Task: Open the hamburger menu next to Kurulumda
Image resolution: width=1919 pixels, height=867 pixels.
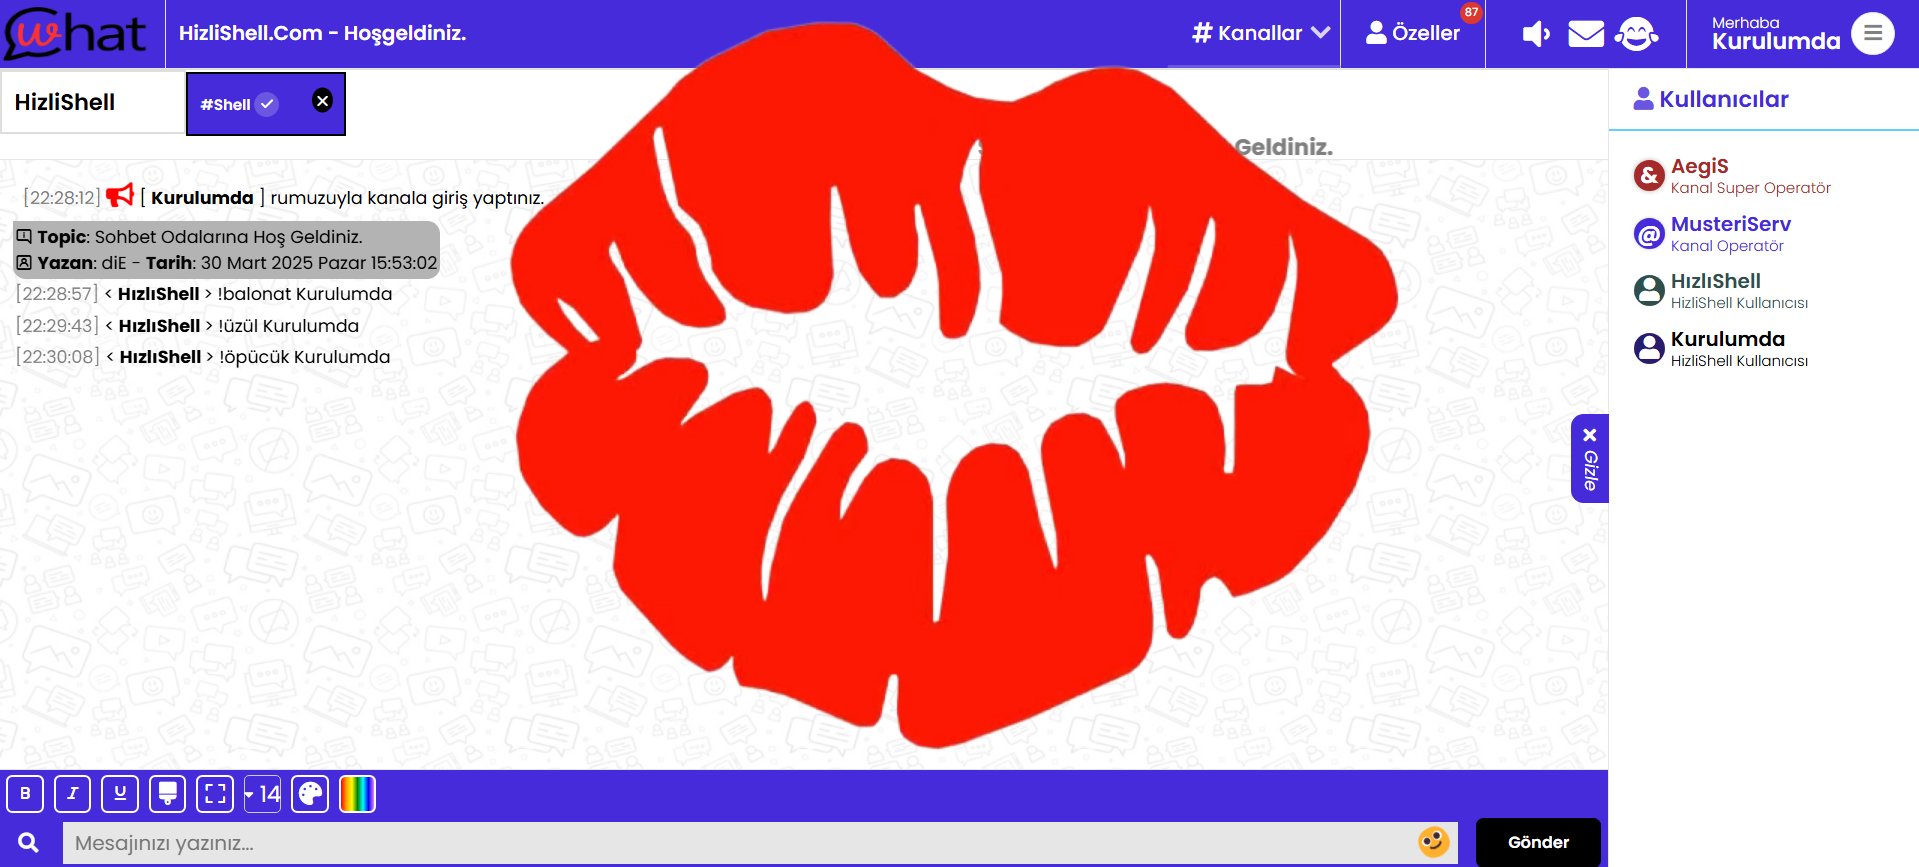Action: click(x=1872, y=33)
